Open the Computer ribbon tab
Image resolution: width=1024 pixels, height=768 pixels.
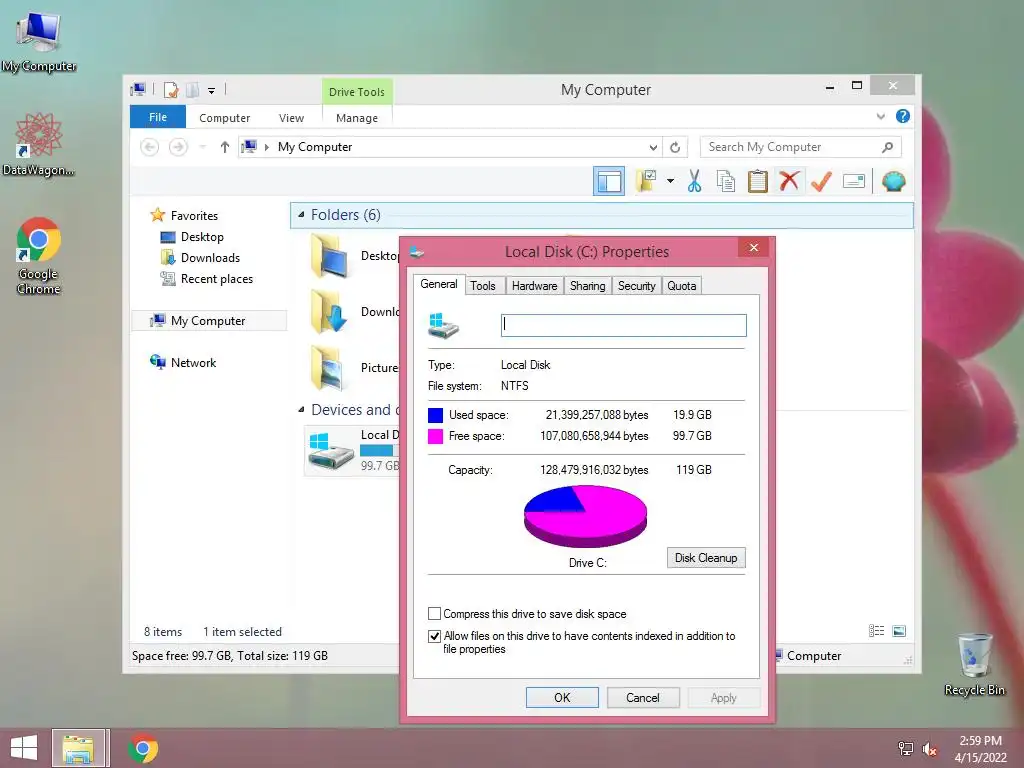[x=225, y=118]
